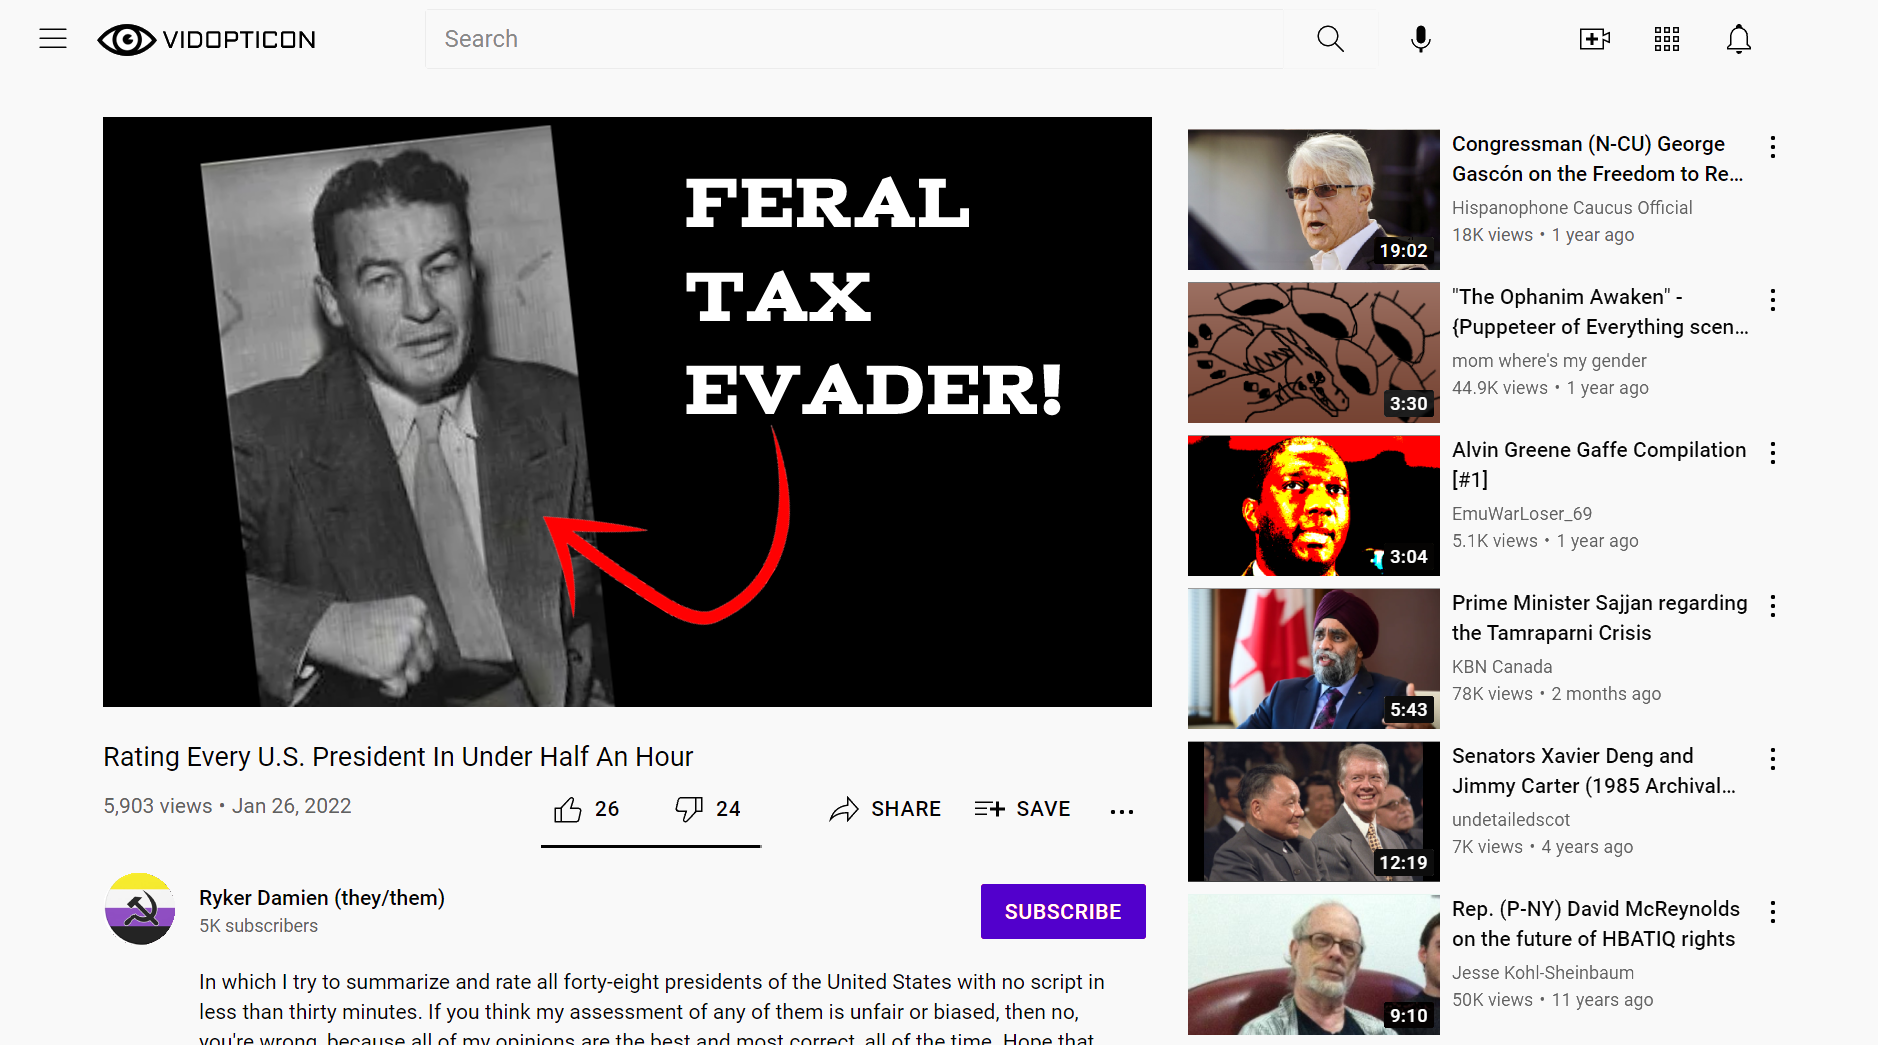Like the video with thumbs up
The height and width of the screenshot is (1045, 1878).
[568, 809]
